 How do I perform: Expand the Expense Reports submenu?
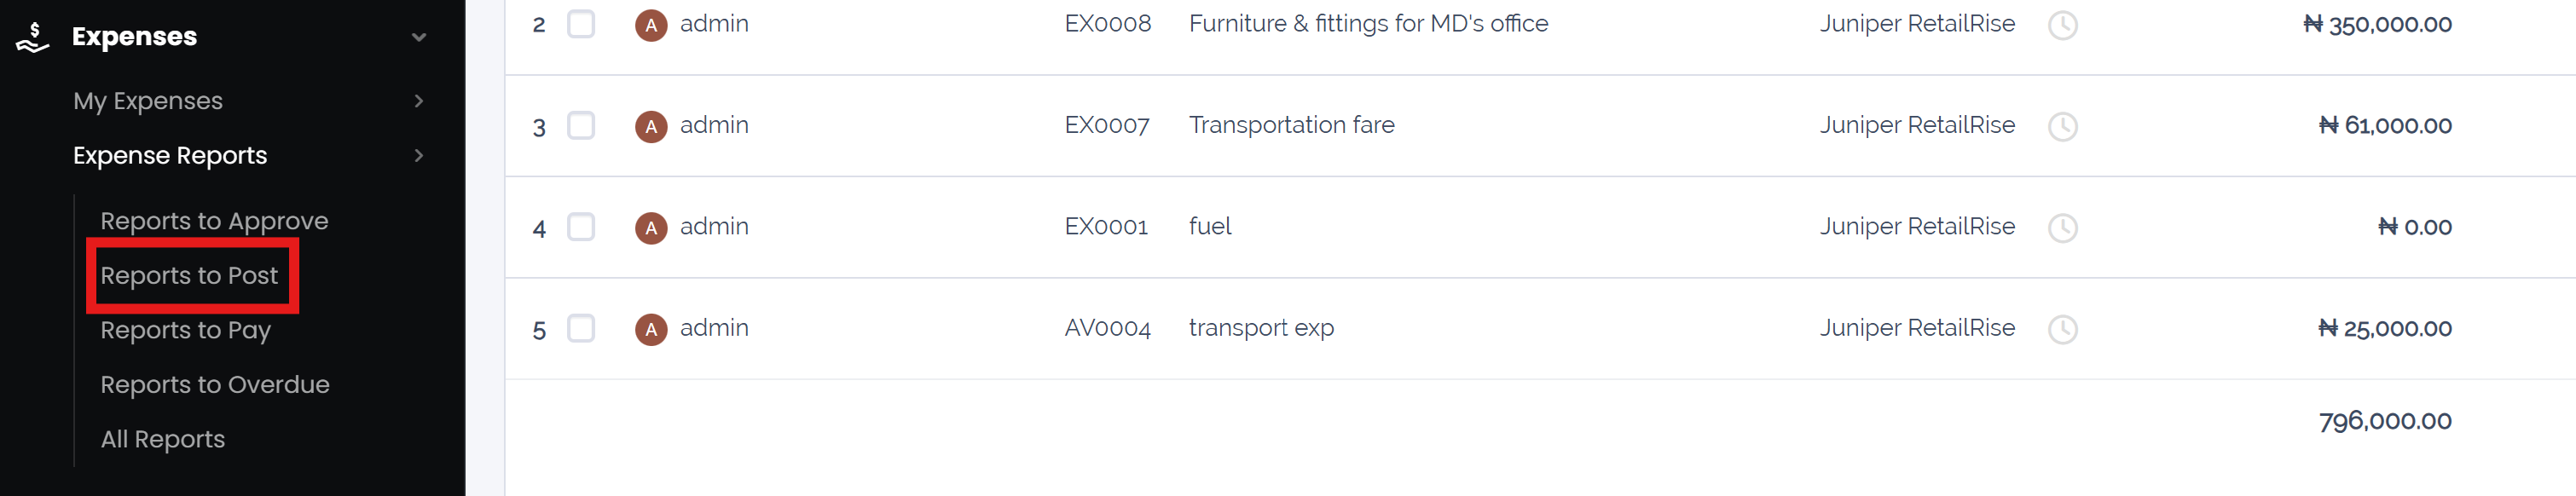coord(419,156)
